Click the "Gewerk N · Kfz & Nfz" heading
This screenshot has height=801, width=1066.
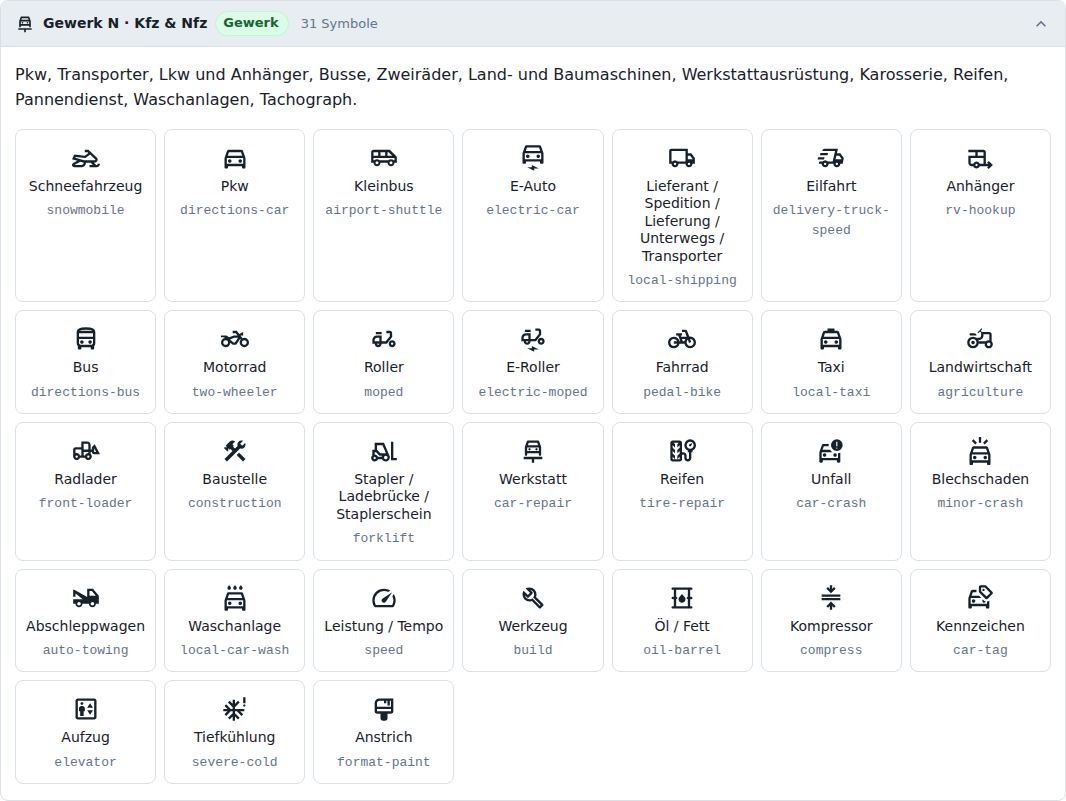pyautogui.click(x=125, y=23)
